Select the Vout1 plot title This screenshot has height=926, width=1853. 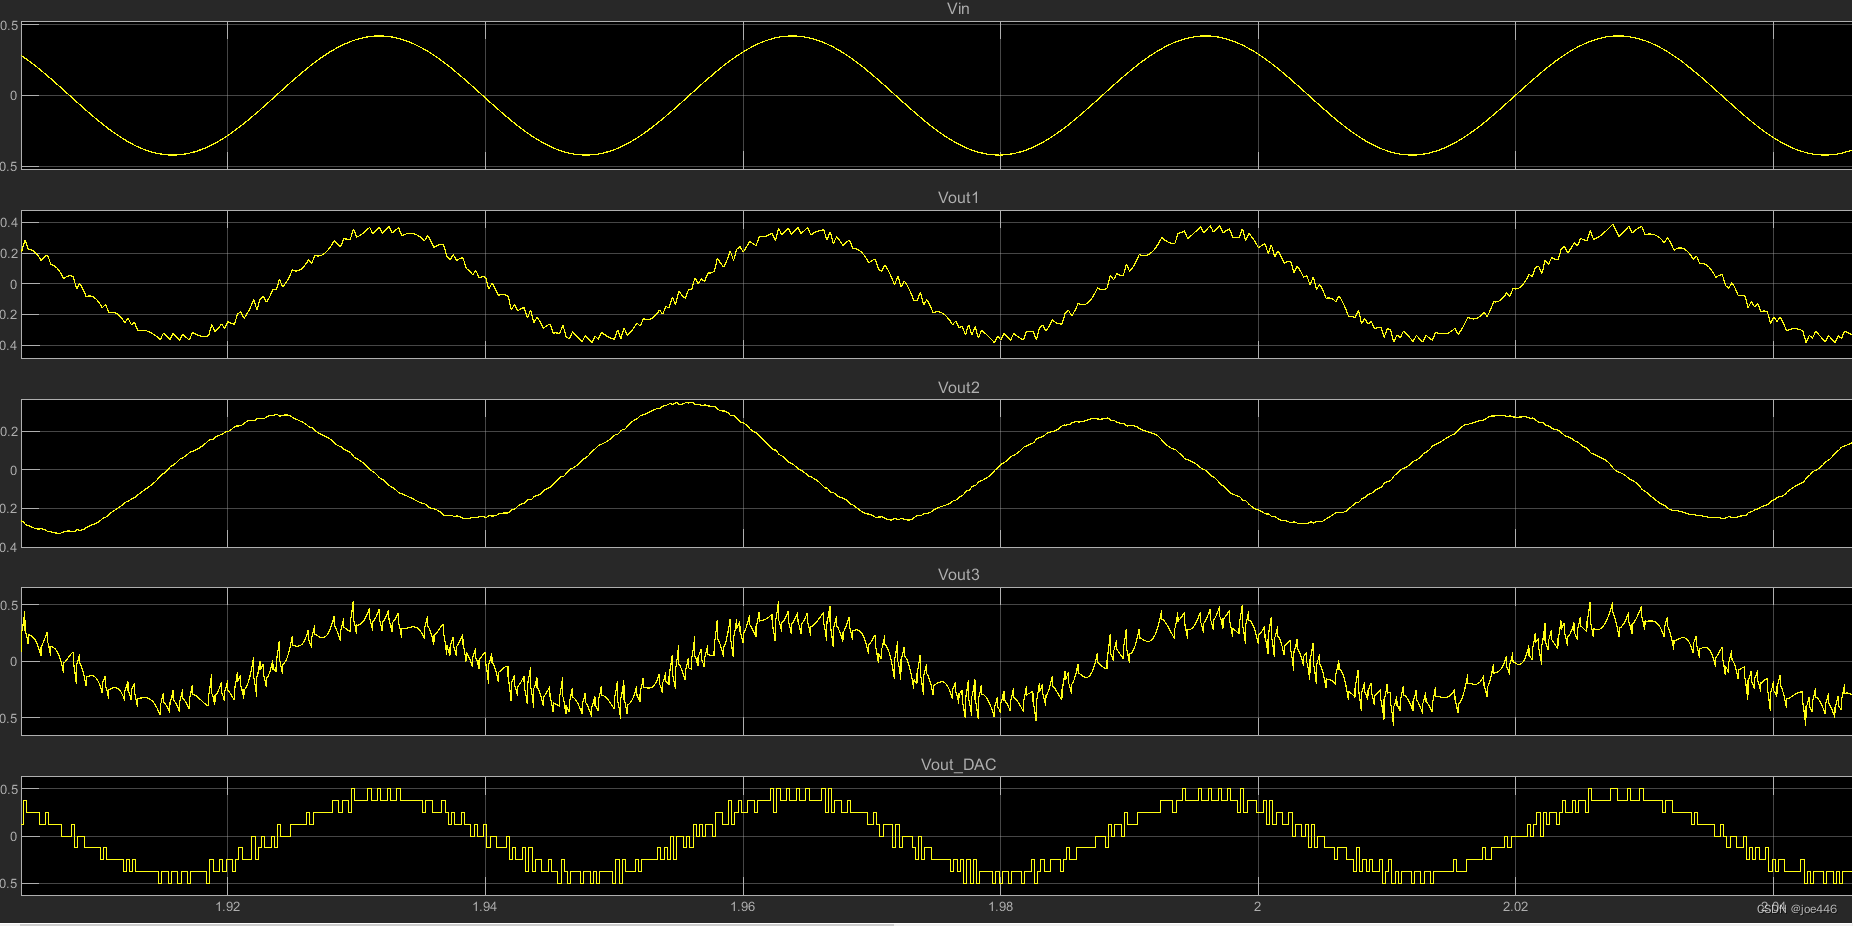point(957,197)
